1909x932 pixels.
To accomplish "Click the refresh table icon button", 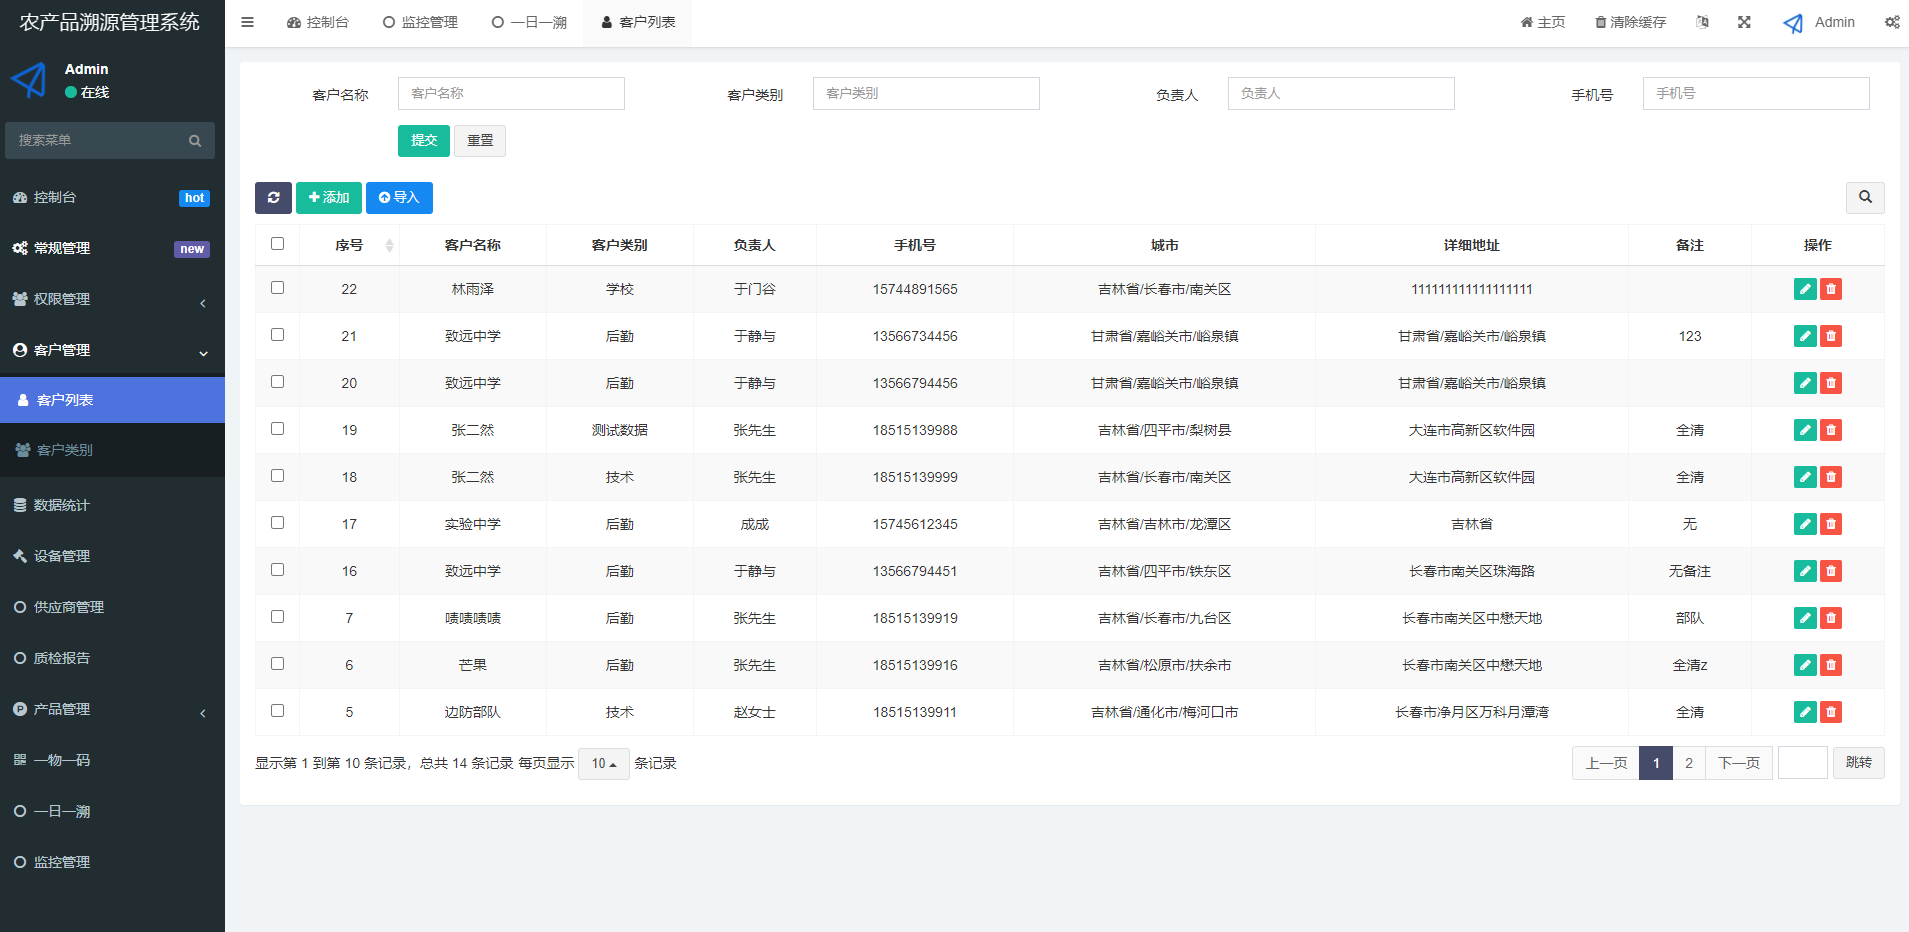I will [273, 198].
